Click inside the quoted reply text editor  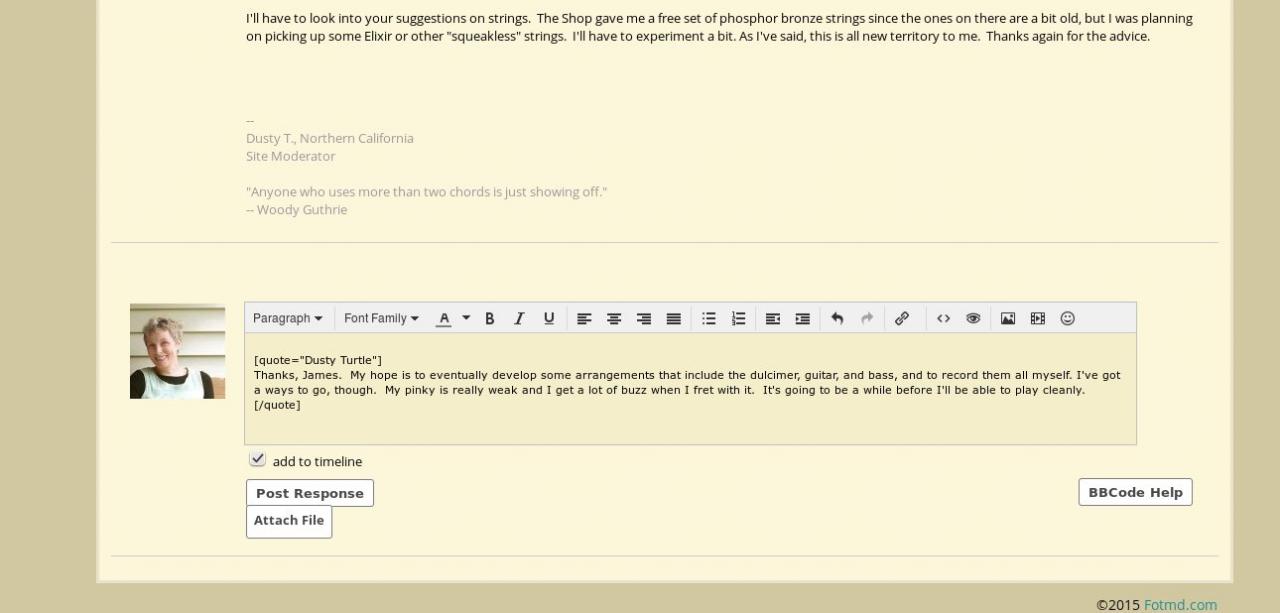tap(690, 389)
